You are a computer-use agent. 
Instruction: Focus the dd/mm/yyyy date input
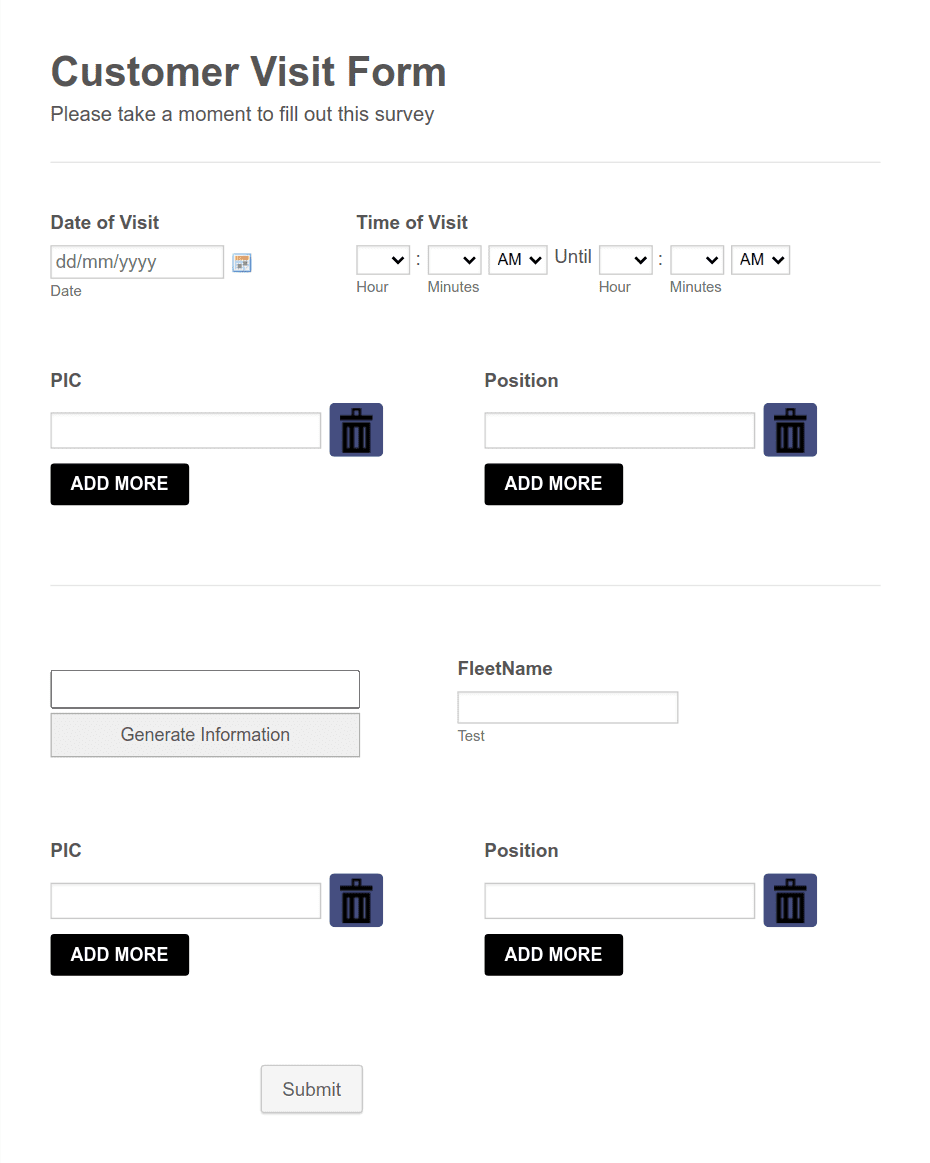[137, 262]
